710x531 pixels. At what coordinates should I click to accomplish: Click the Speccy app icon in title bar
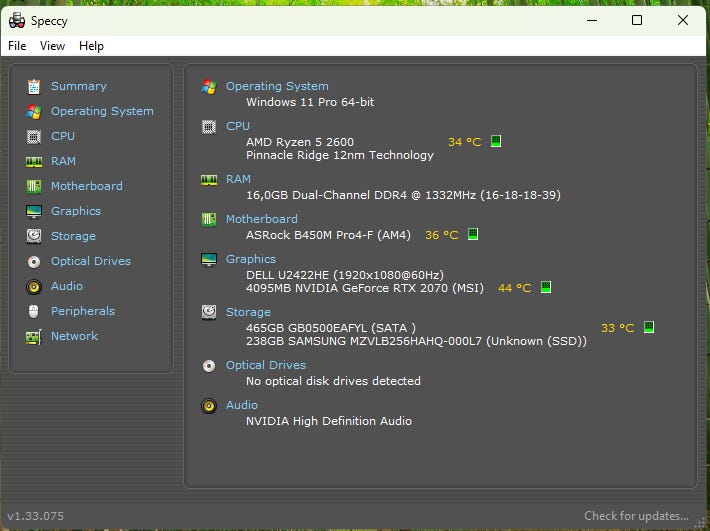click(17, 20)
